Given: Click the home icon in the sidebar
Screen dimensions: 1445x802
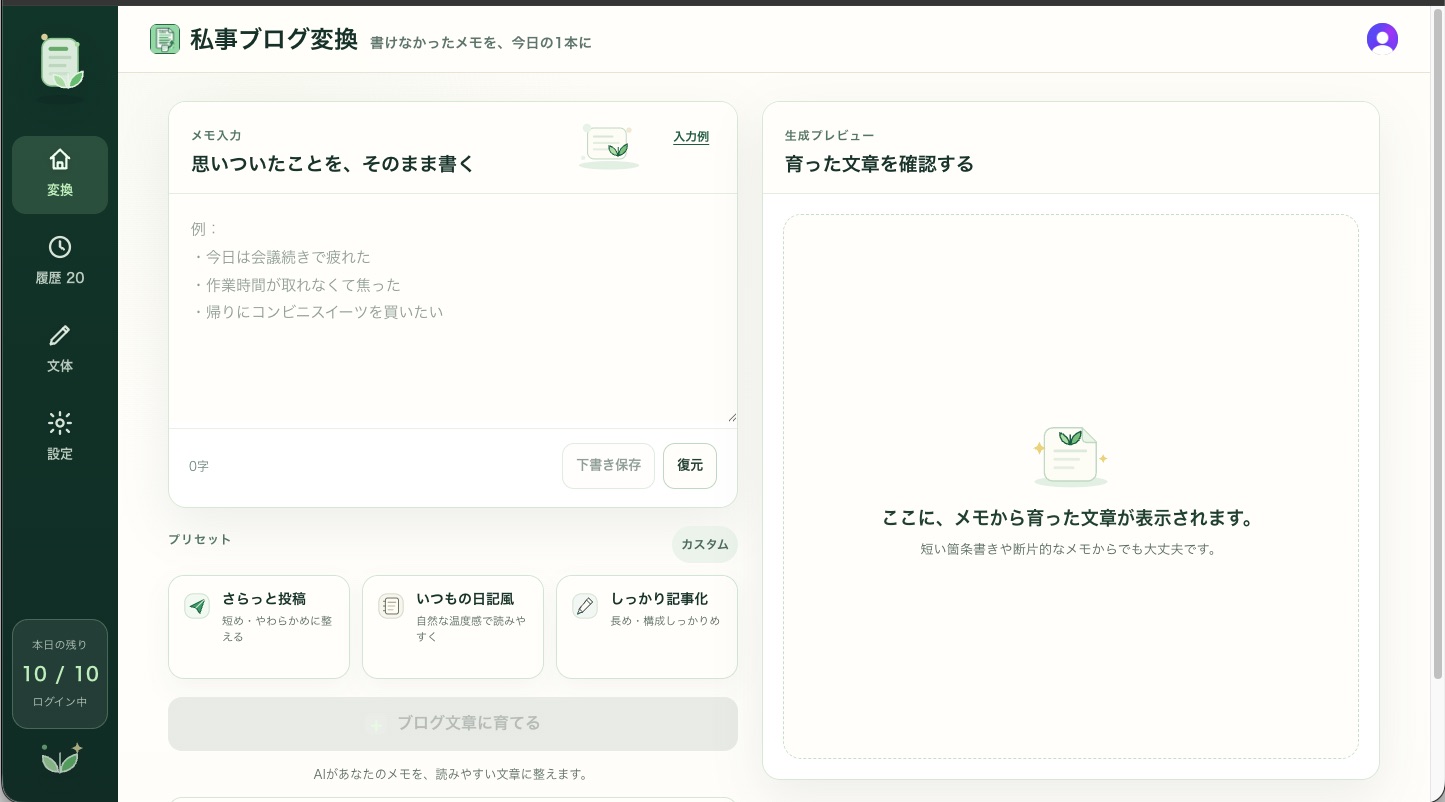Looking at the screenshot, I should [60, 159].
